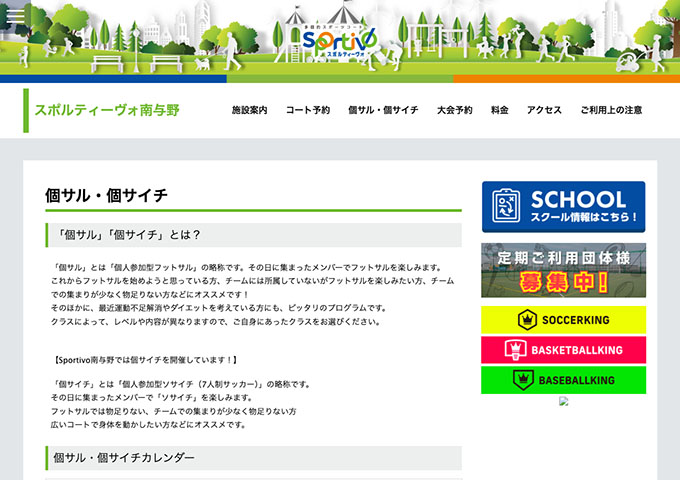The height and width of the screenshot is (480, 680).
Task: Click the 個サル・個サイチ page heading
Action: tap(106, 195)
